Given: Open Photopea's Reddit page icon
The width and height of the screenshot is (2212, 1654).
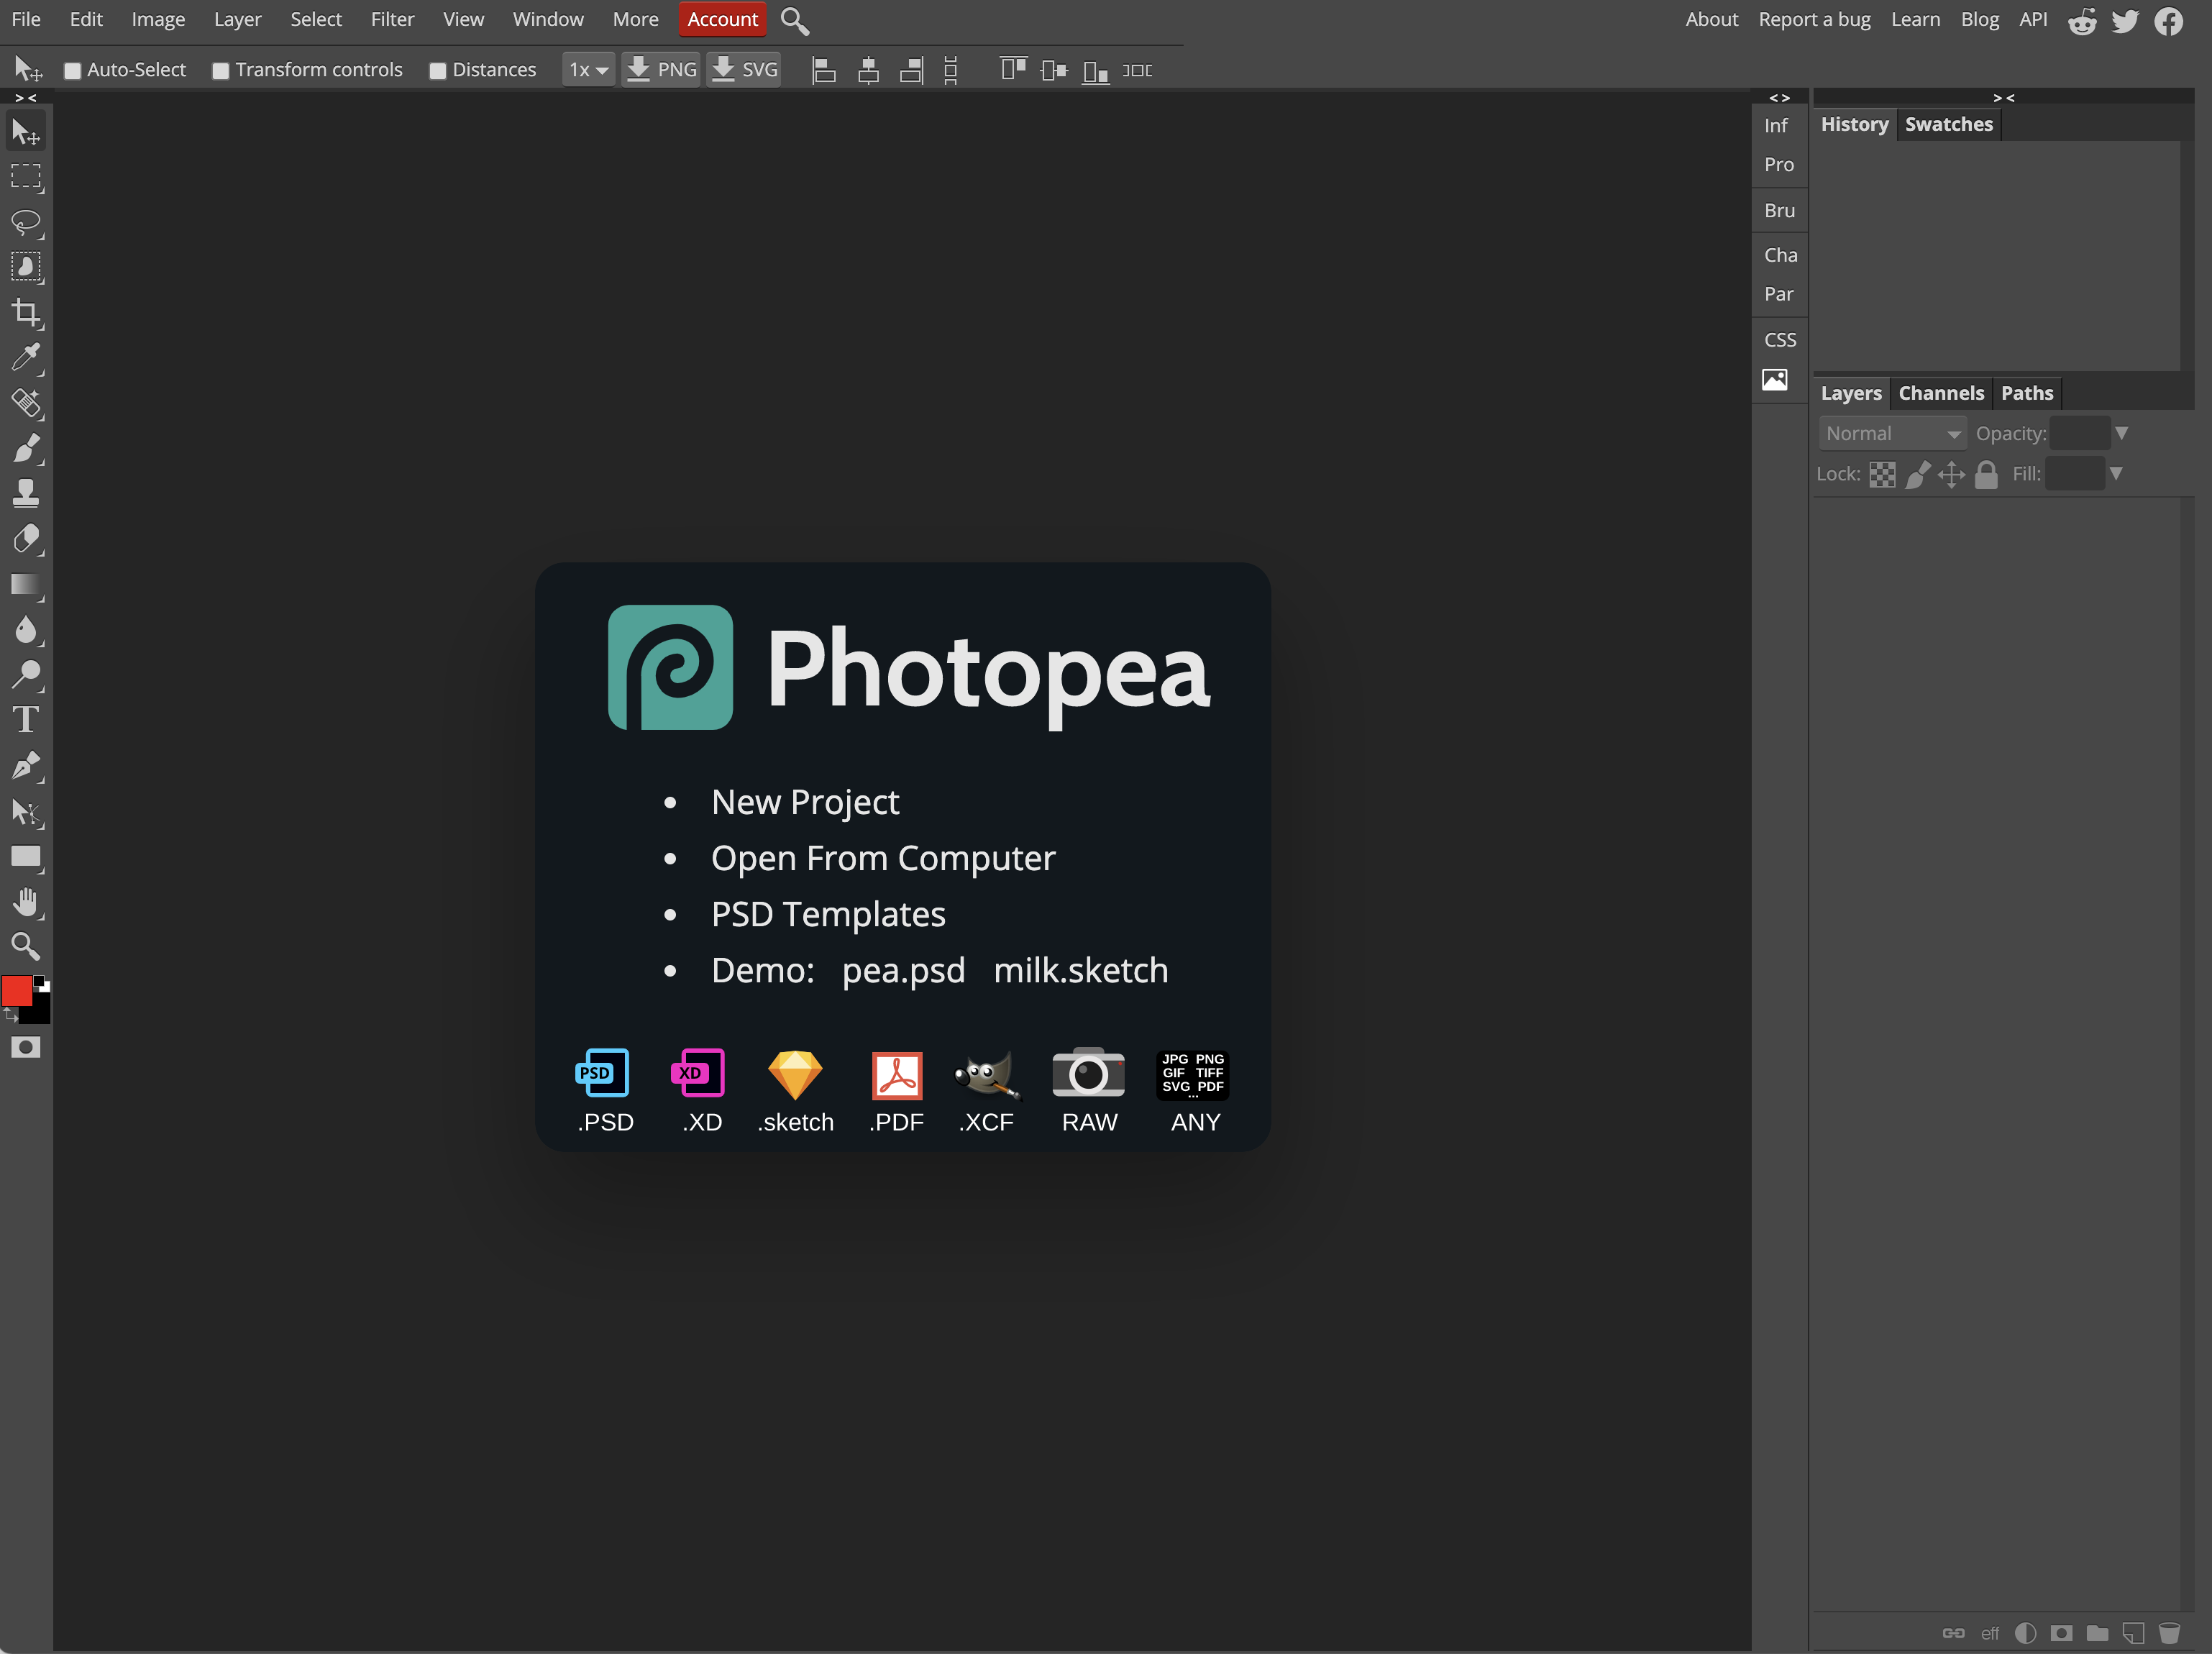Looking at the screenshot, I should 2082,21.
